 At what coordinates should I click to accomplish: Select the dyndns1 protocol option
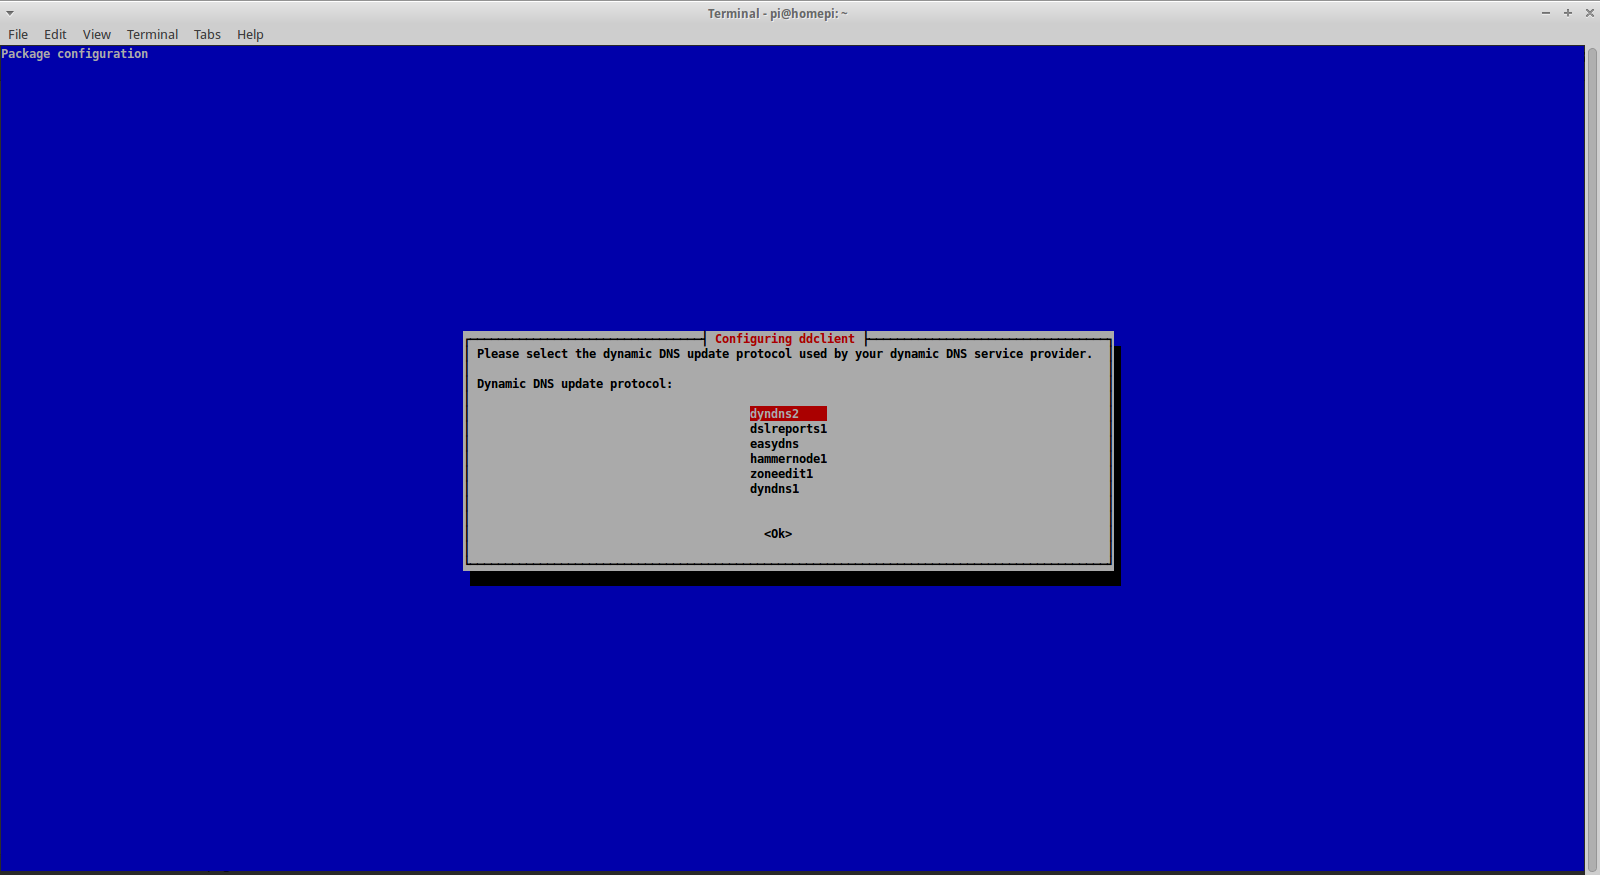(x=775, y=489)
